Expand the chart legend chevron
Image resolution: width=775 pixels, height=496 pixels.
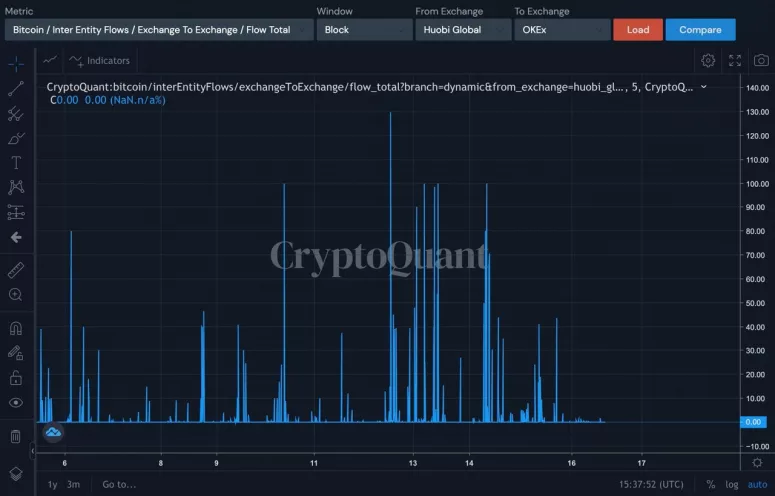tap(704, 87)
